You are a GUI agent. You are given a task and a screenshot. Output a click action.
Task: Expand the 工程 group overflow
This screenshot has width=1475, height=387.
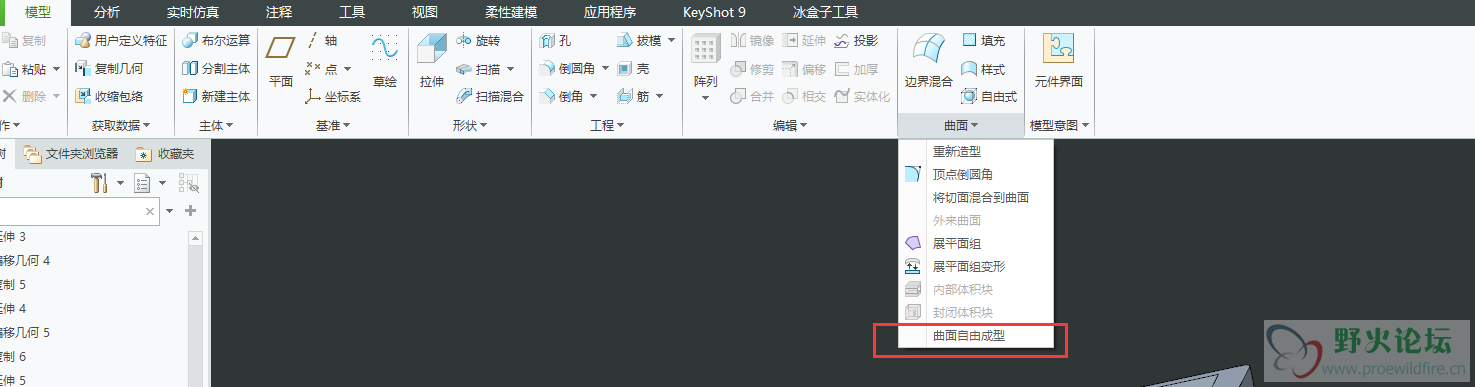click(607, 126)
